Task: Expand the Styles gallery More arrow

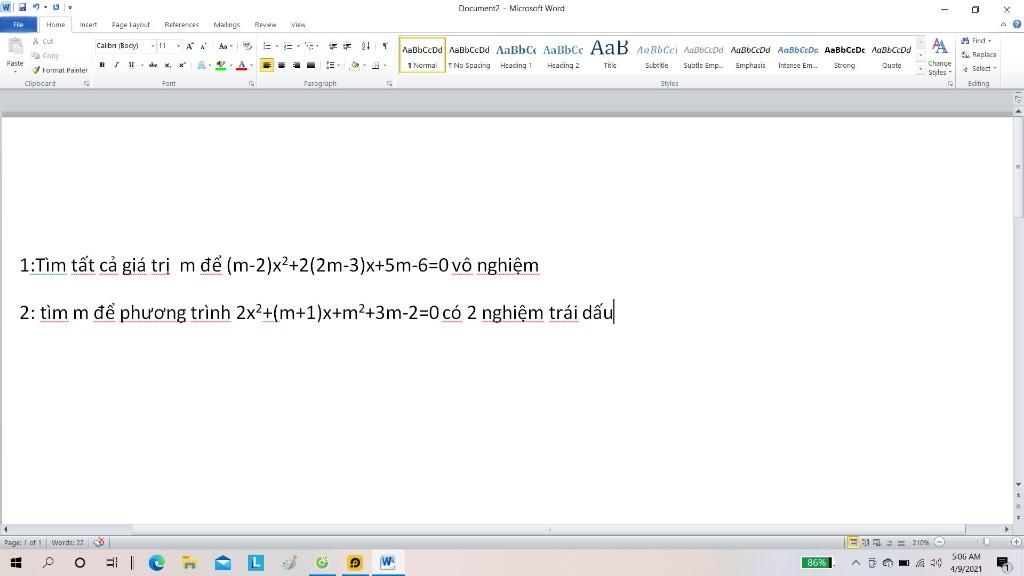Action: [x=920, y=69]
